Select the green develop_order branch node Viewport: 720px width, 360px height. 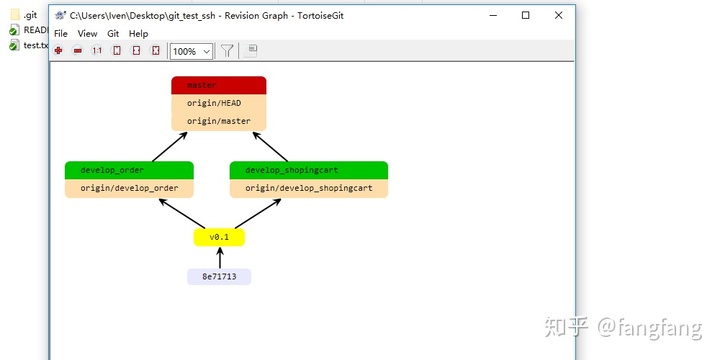129,170
